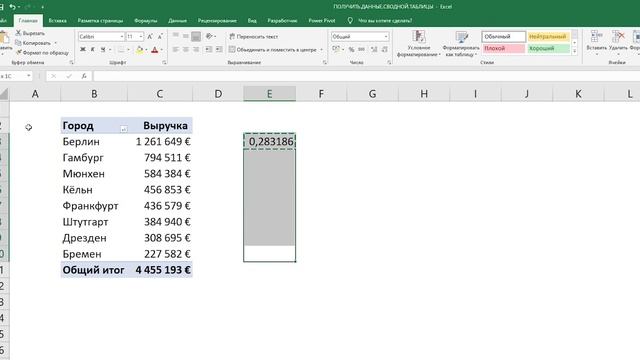This screenshot has height=360, width=640.
Task: Apply the yellow fill color bucket
Action: pos(140,50)
